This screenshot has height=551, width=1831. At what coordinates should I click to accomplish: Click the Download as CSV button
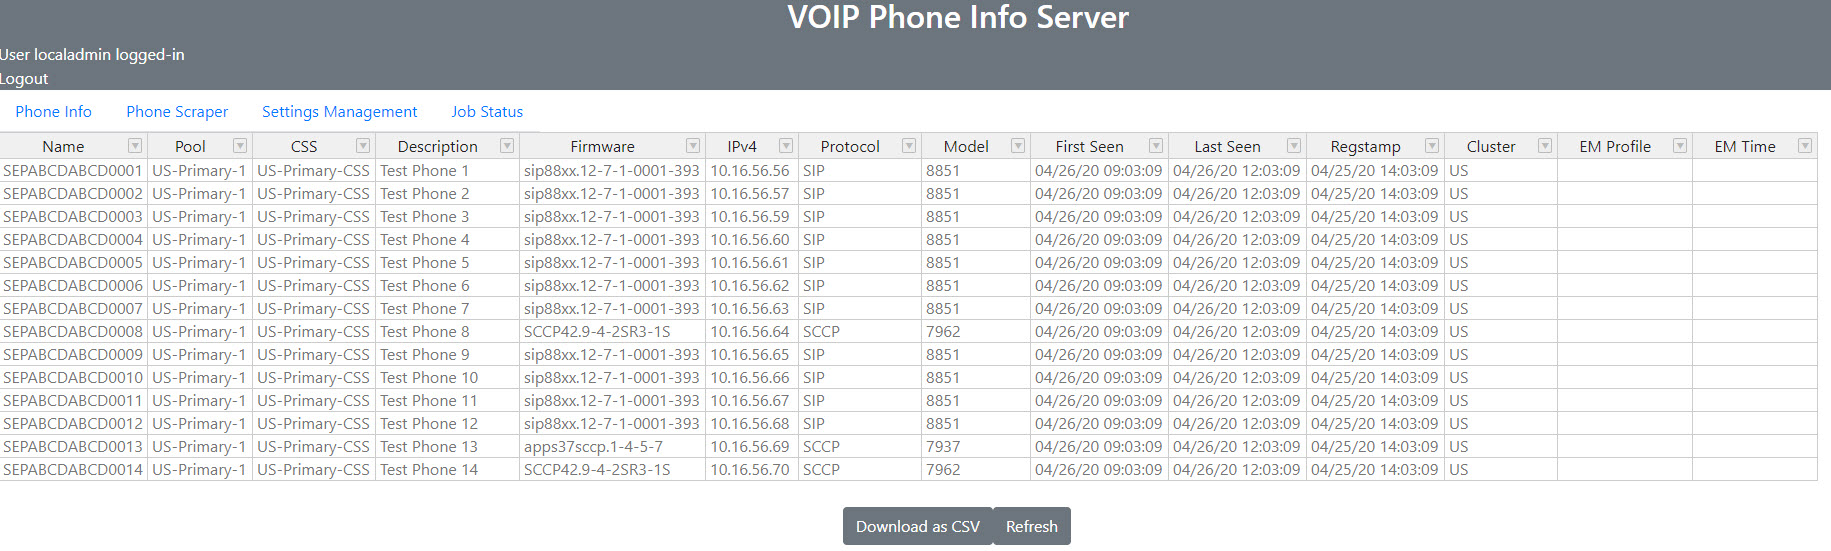point(917,527)
